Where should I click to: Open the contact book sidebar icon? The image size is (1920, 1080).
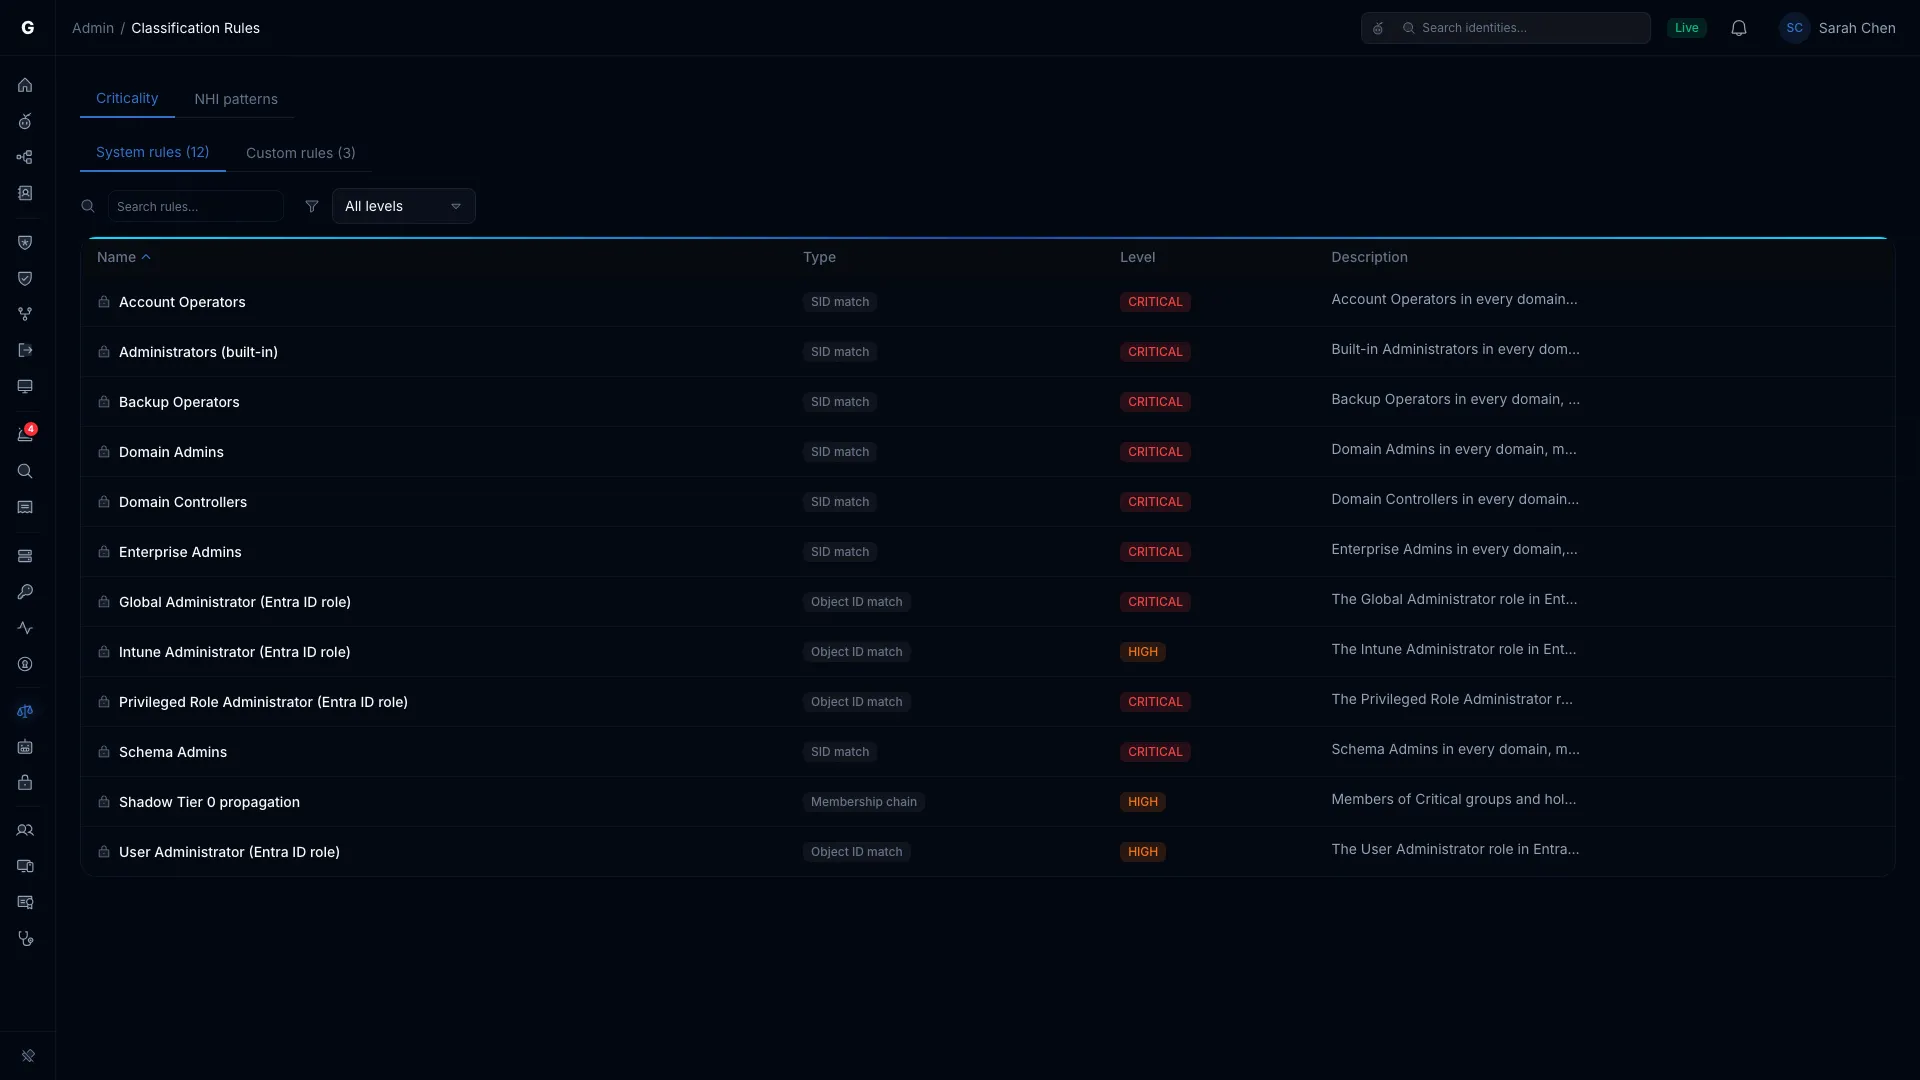25,193
